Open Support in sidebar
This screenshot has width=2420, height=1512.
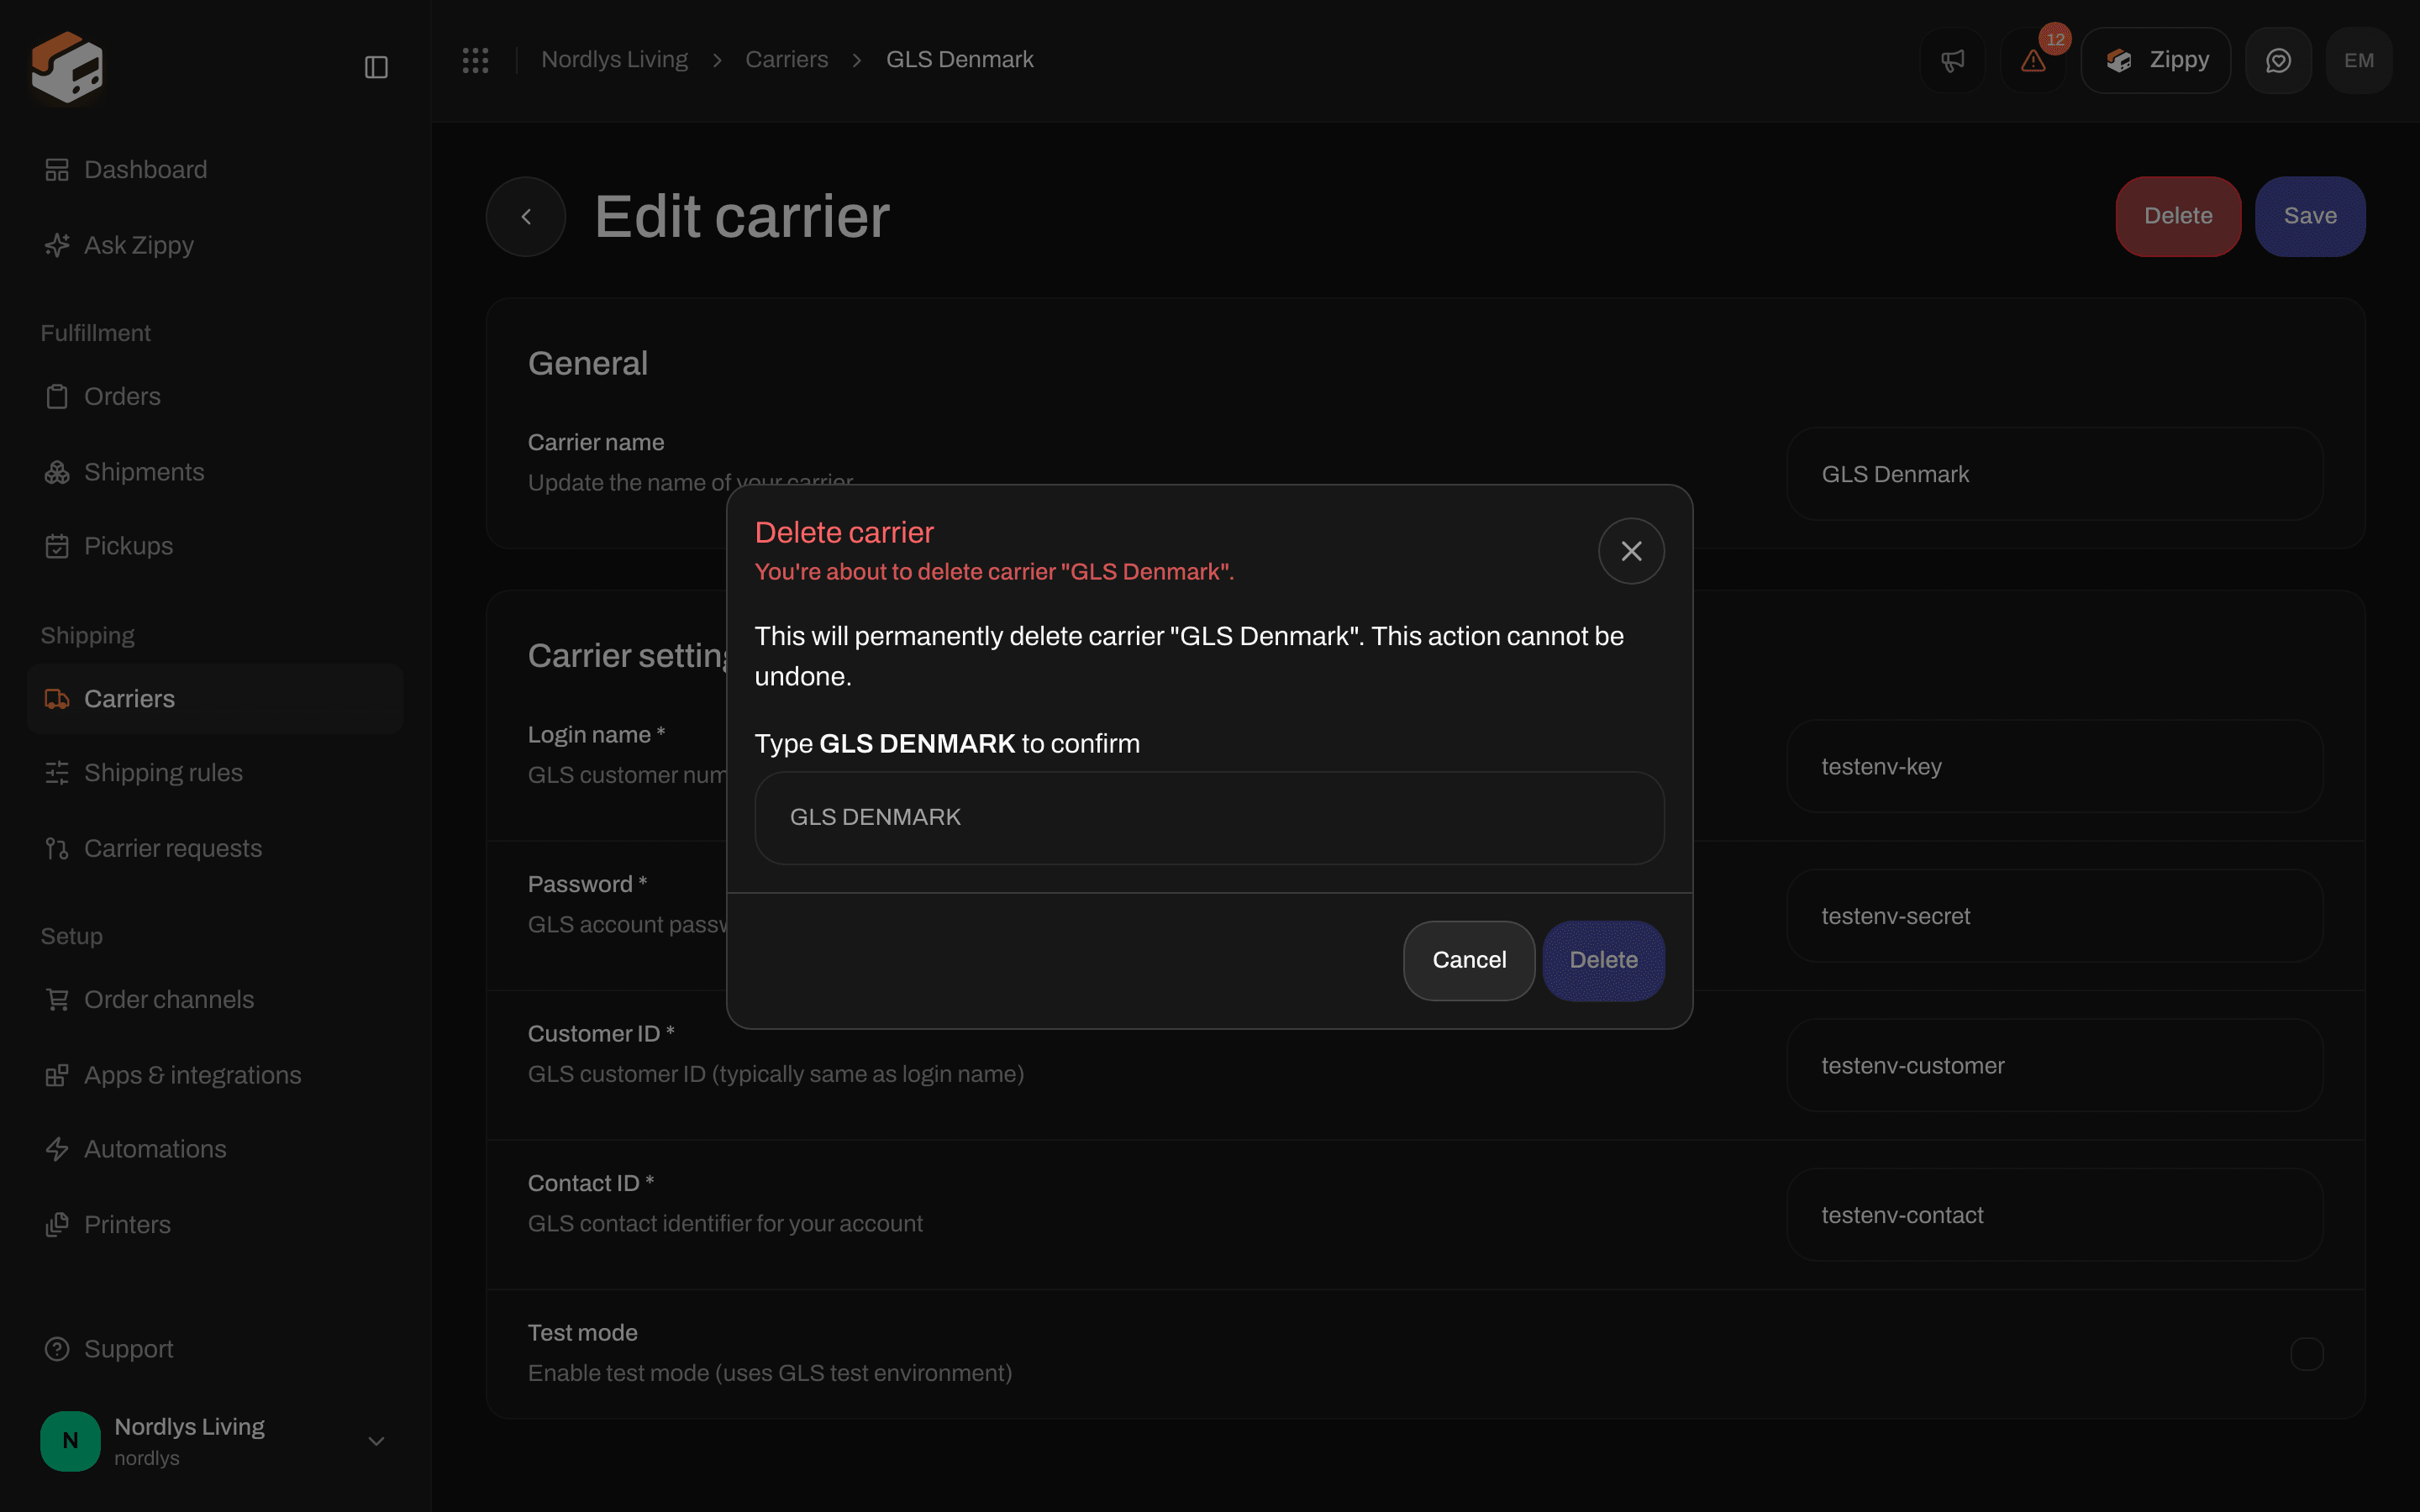coord(215,1349)
